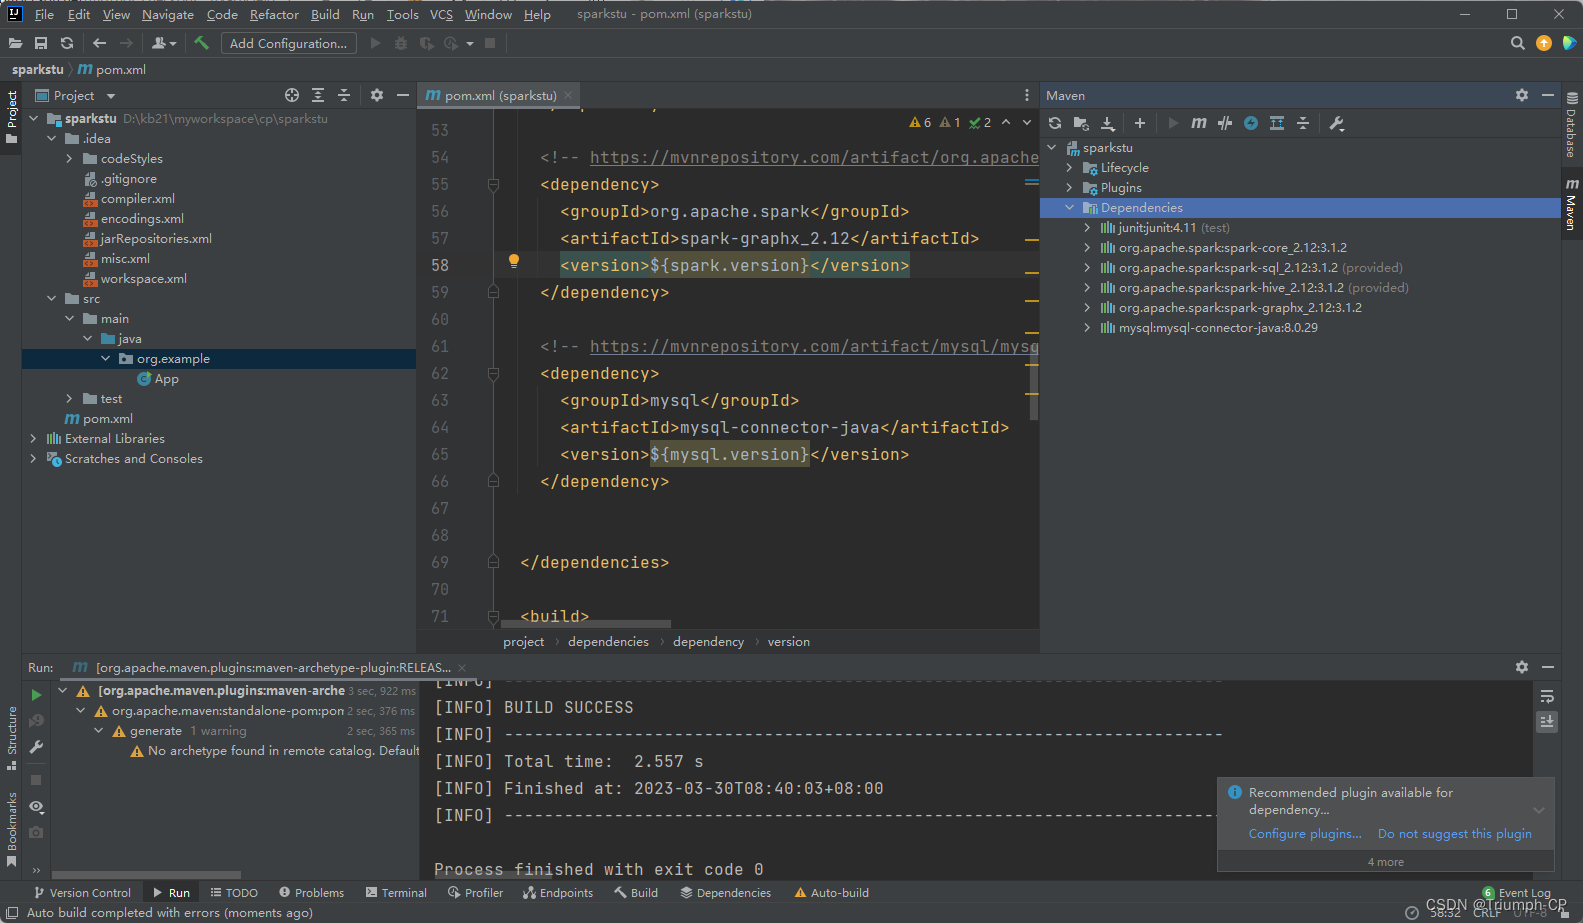Open the Event Log
1583x923 pixels.
coord(1517,893)
